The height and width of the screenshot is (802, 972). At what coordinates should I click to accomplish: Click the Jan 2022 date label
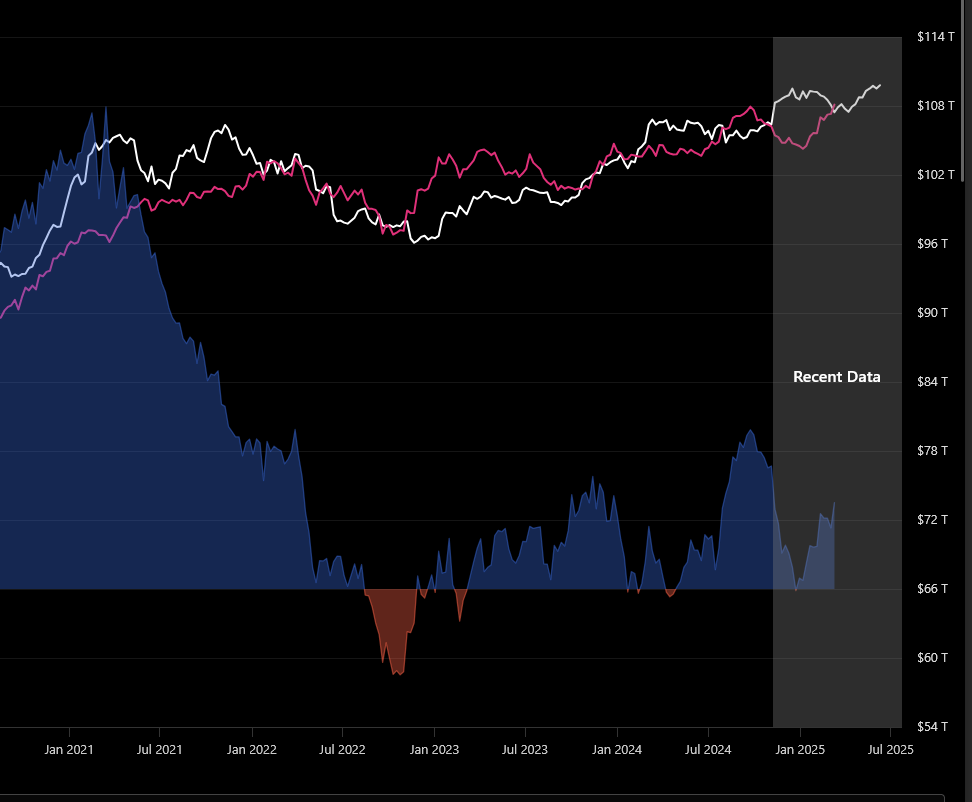pos(252,750)
